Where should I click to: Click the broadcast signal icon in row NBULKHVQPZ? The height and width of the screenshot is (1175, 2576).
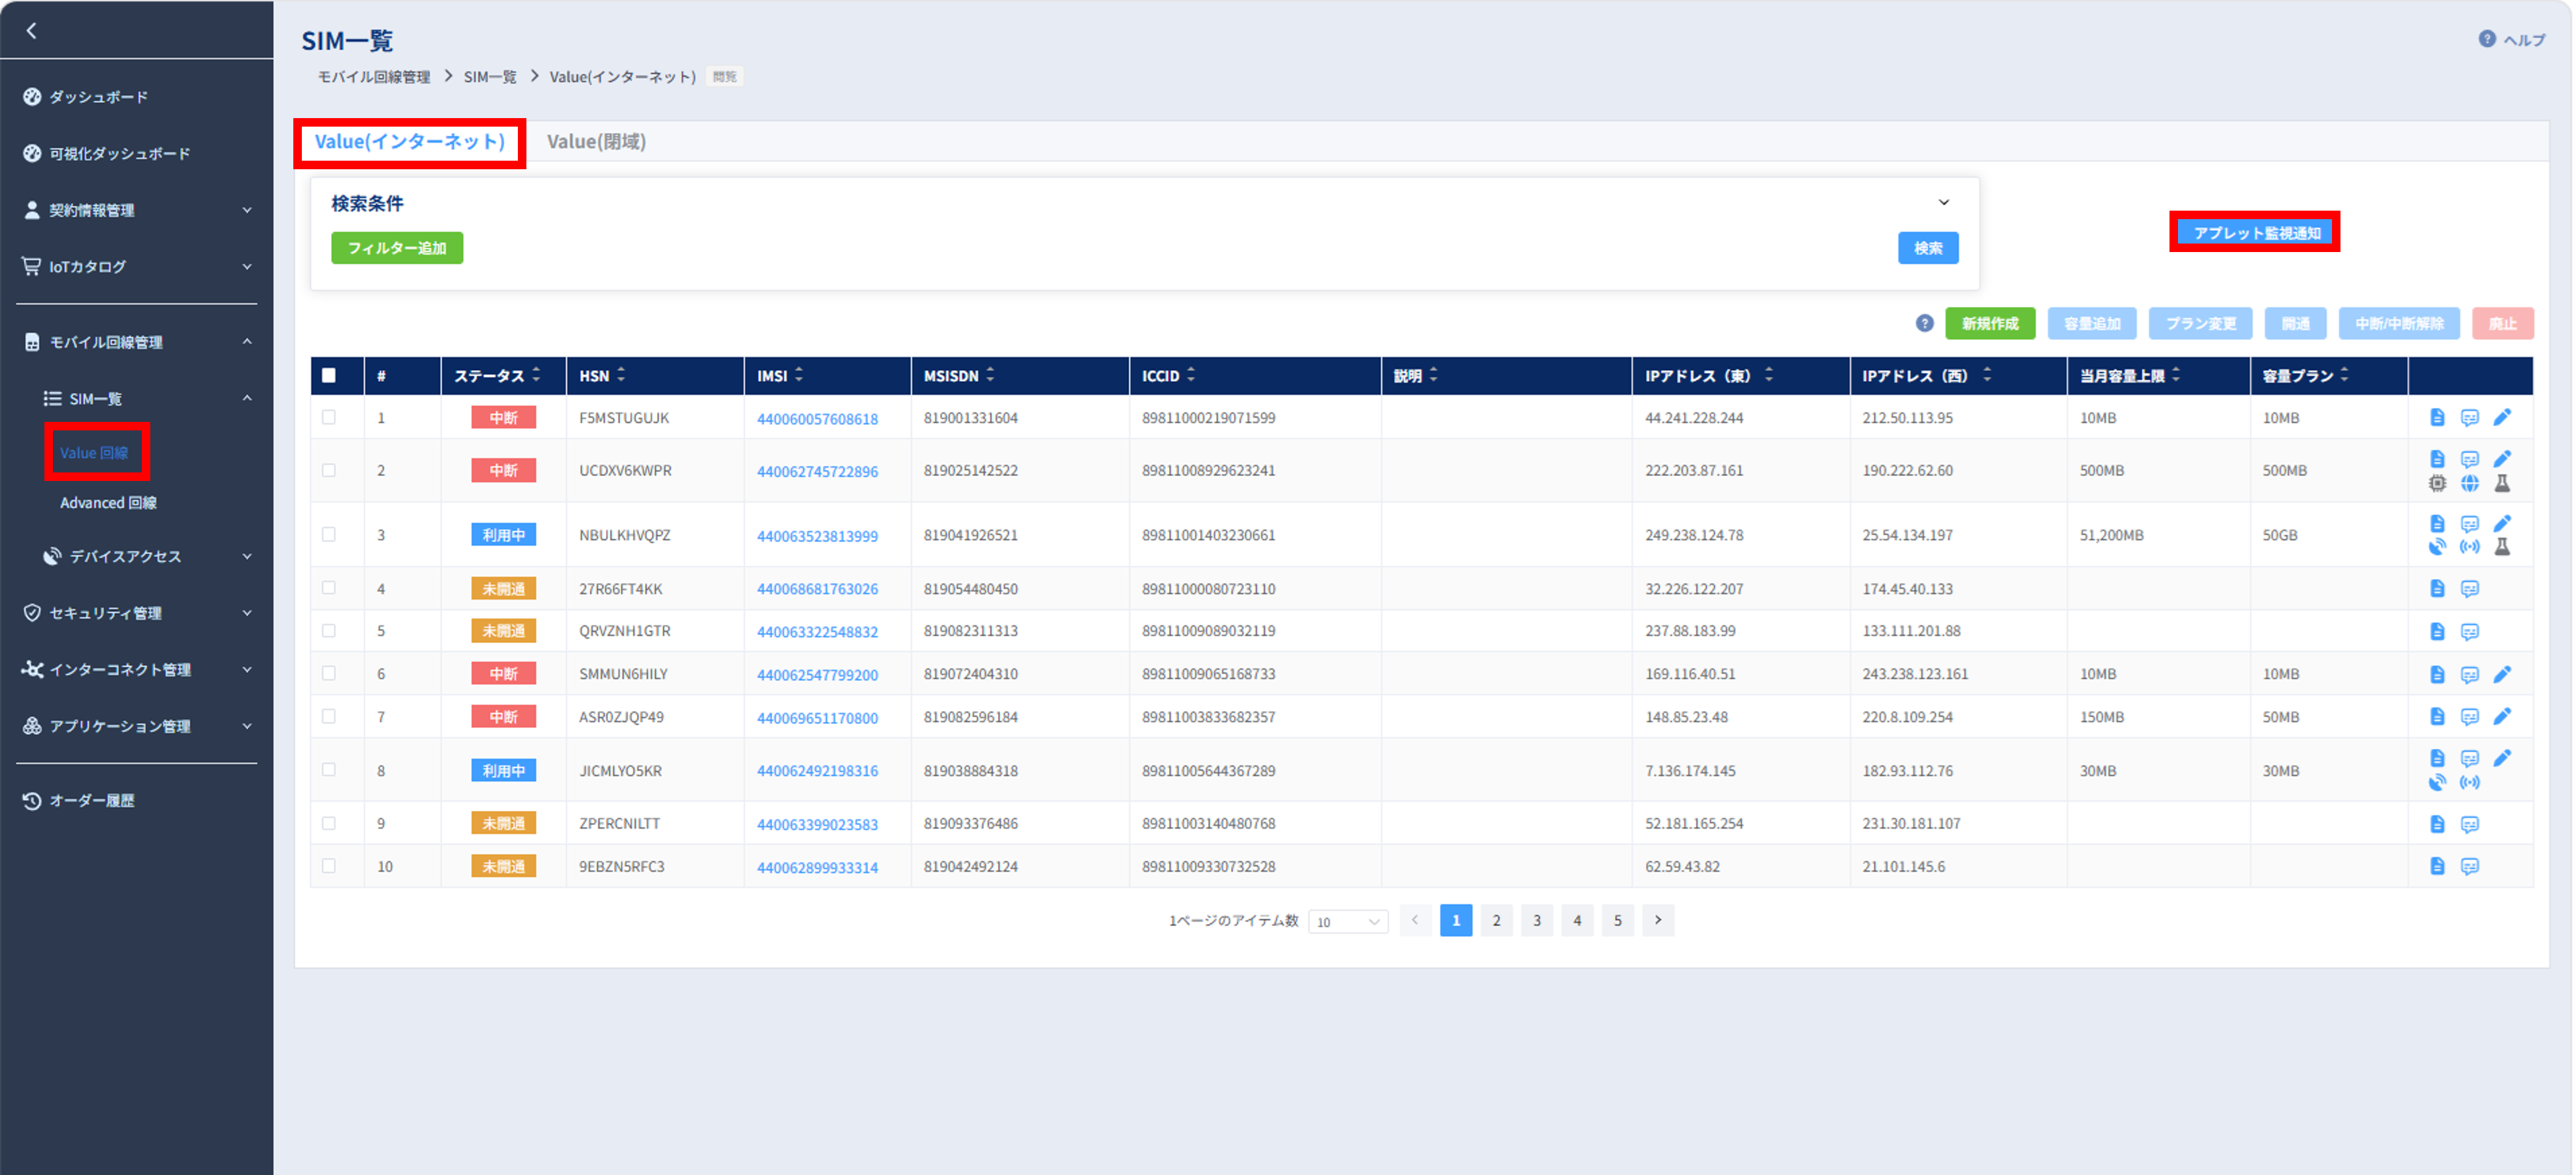point(2469,547)
